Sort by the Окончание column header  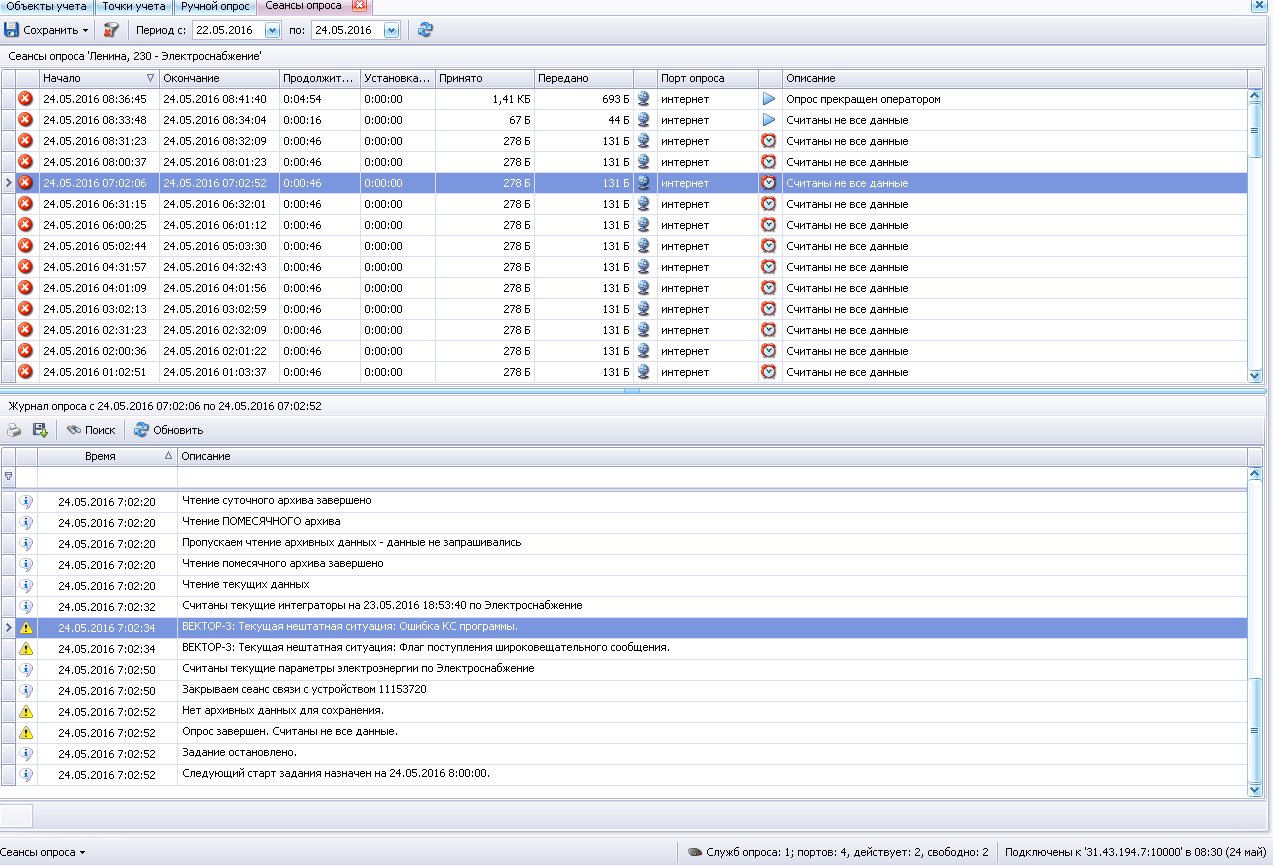[x=218, y=78]
